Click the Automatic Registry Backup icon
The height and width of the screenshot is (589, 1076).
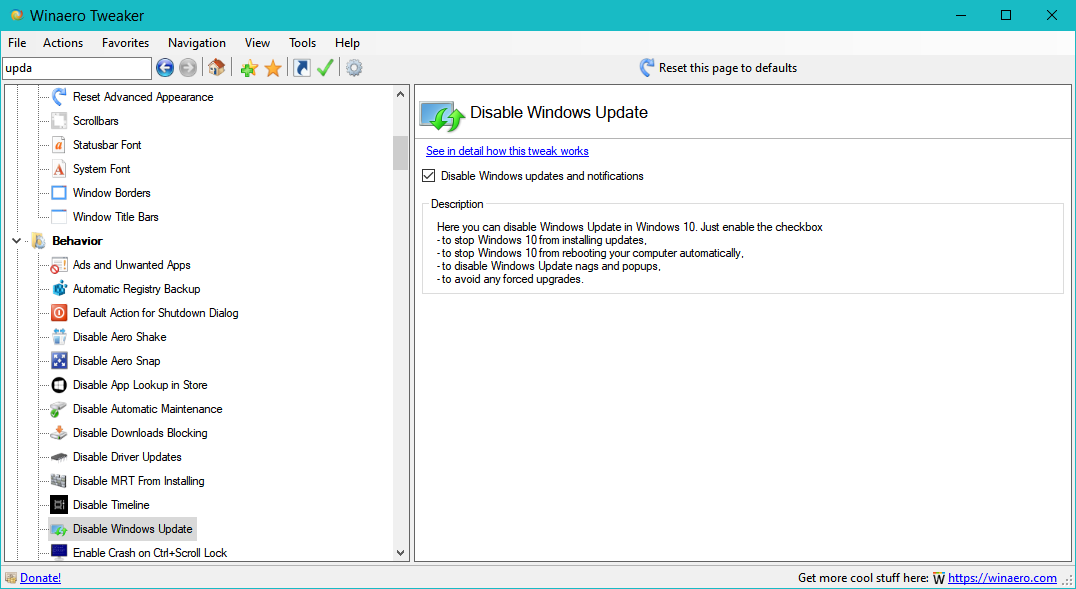click(x=59, y=289)
